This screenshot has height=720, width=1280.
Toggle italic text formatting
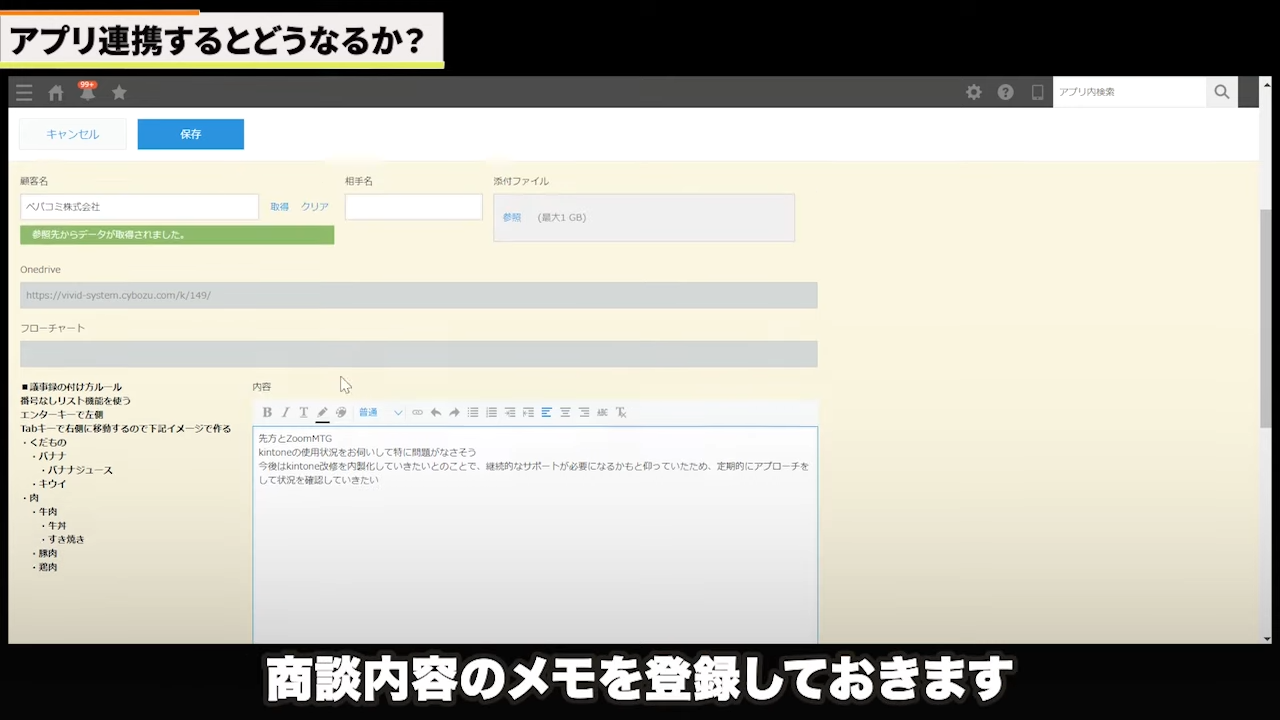tap(285, 412)
